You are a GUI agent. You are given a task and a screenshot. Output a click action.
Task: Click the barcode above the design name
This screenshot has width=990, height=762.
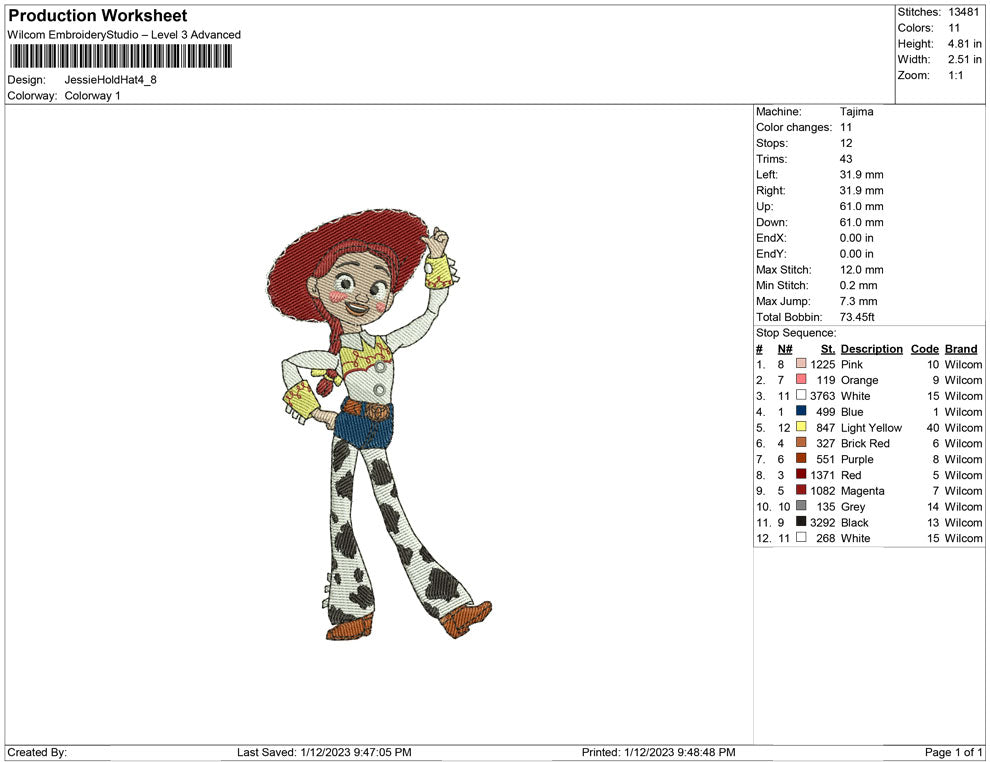(119, 57)
